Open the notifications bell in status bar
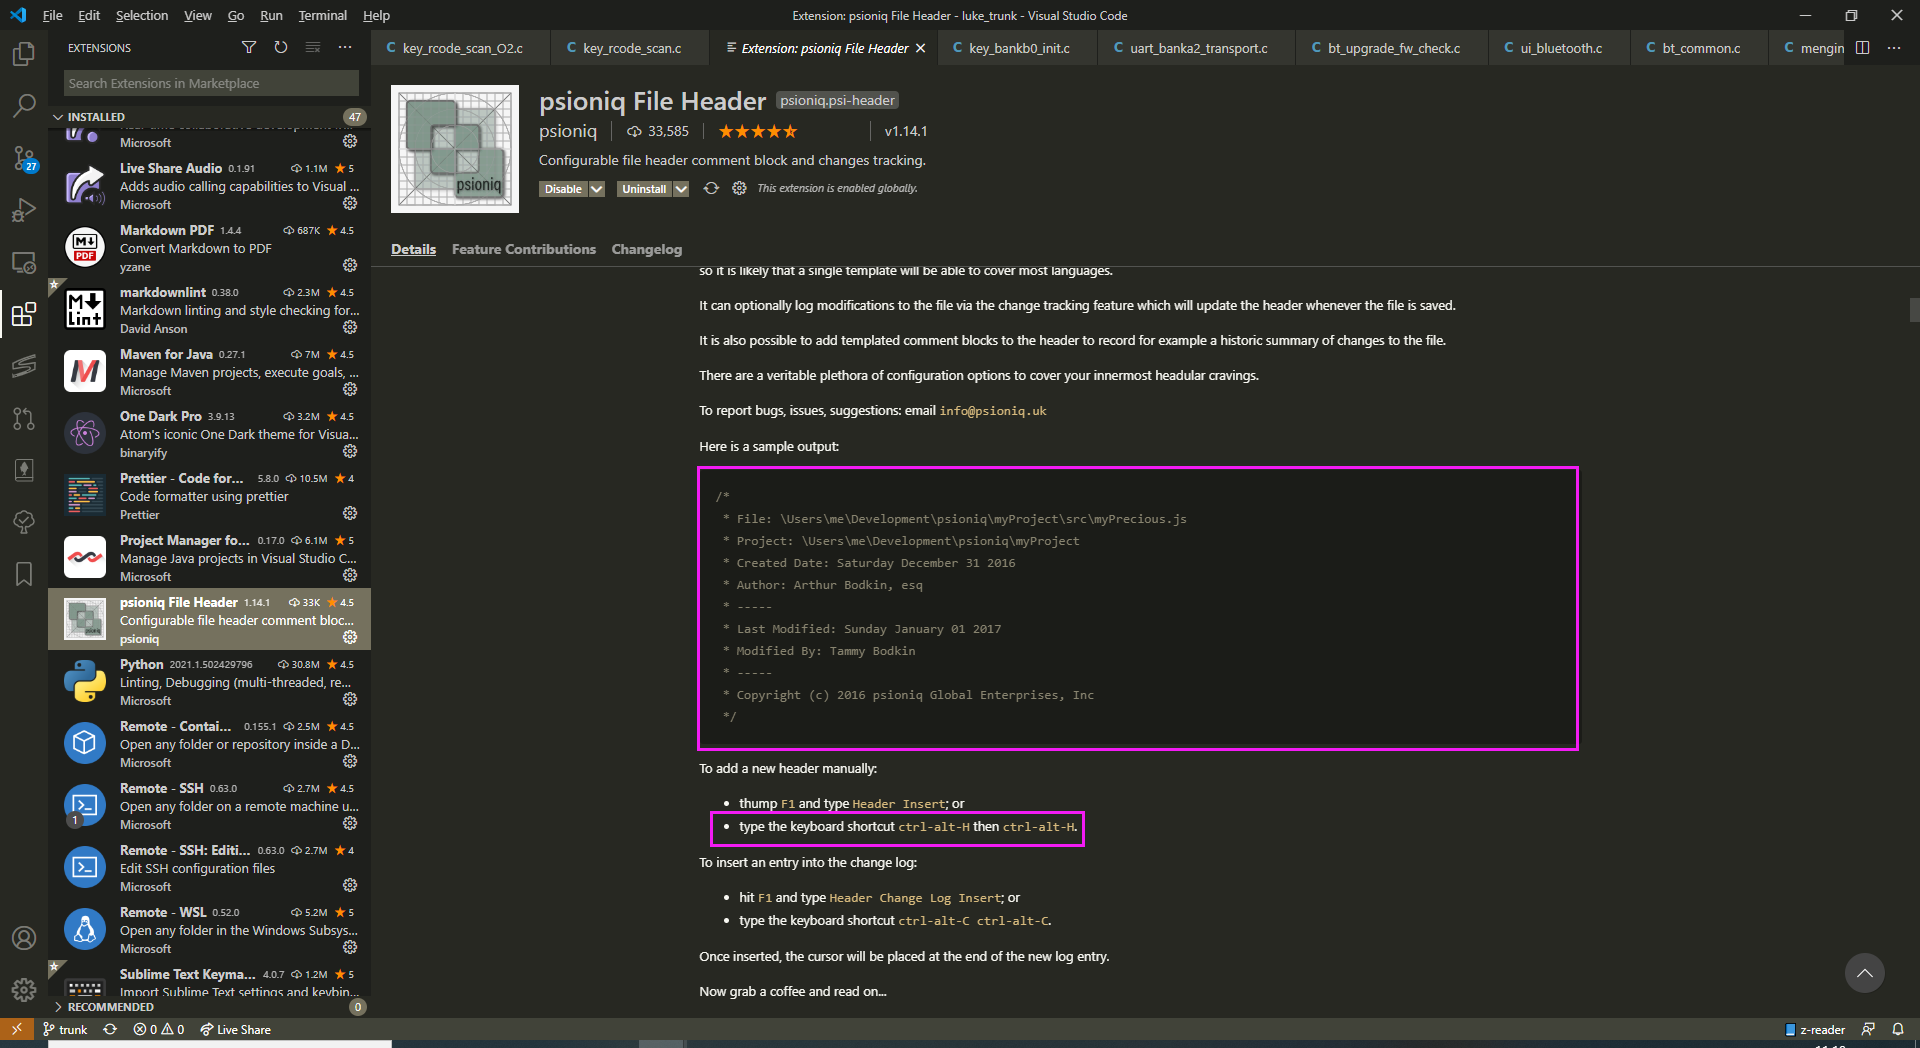This screenshot has width=1920, height=1048. (x=1897, y=1029)
